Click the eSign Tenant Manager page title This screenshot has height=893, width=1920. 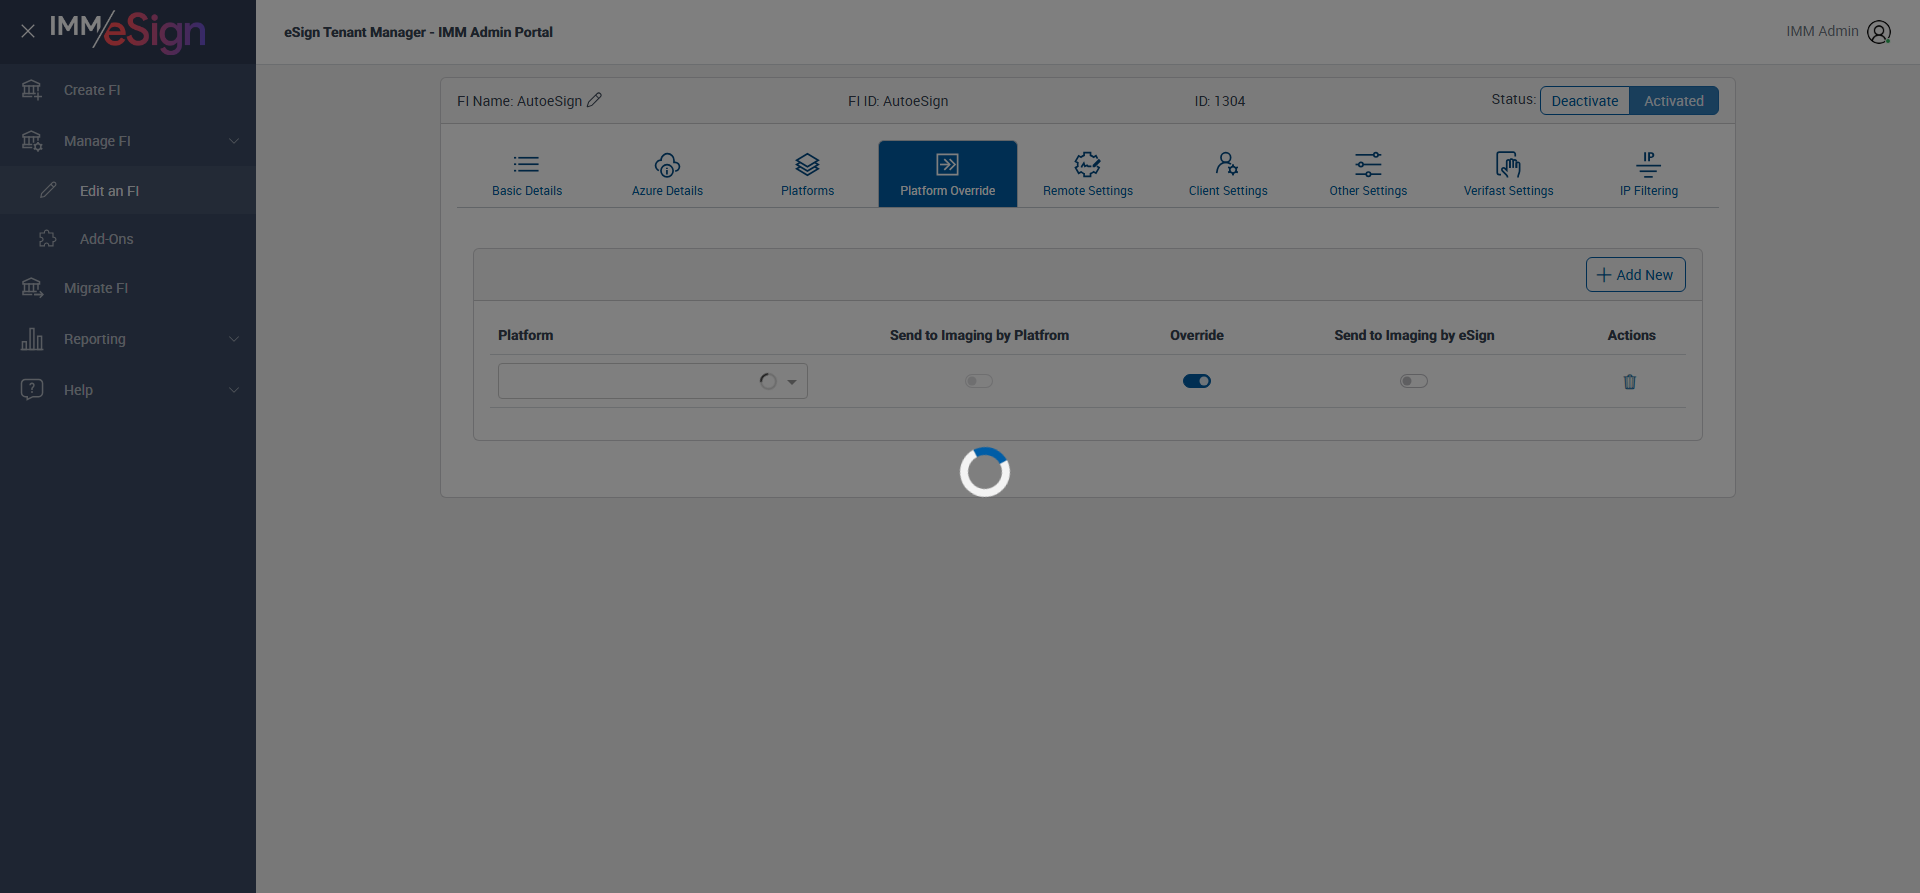[x=418, y=32]
